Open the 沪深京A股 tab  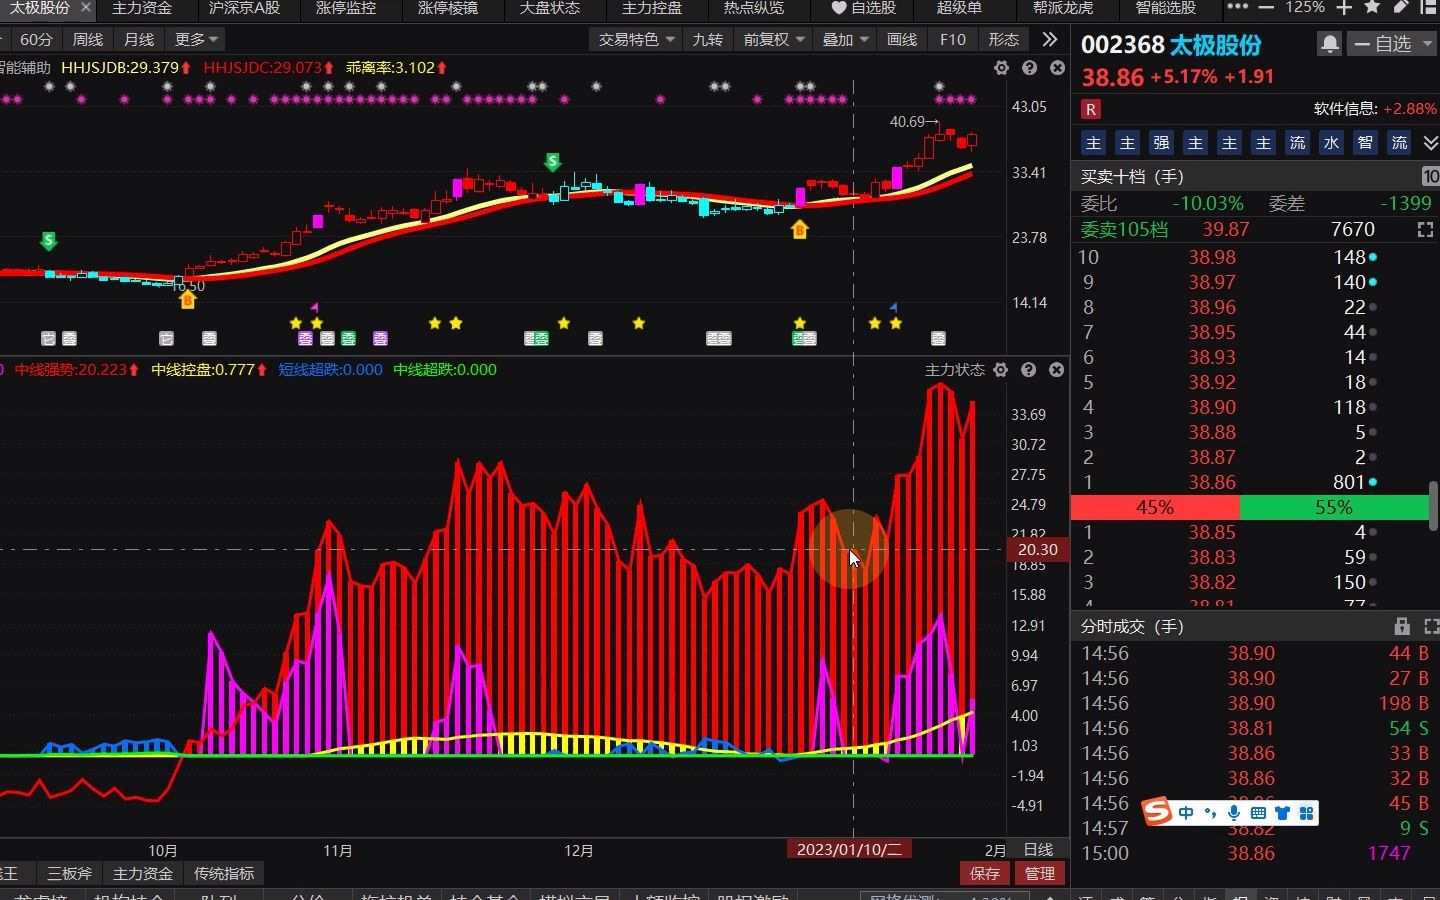coord(244,8)
